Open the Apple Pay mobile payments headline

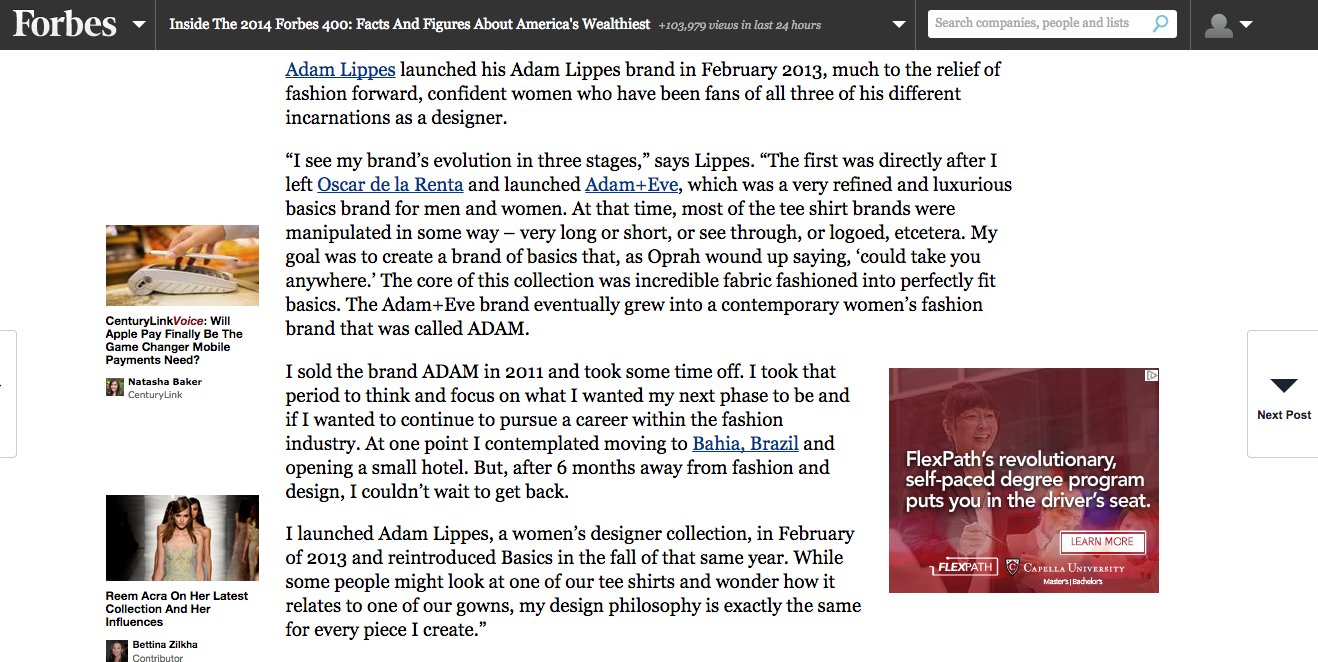point(174,341)
